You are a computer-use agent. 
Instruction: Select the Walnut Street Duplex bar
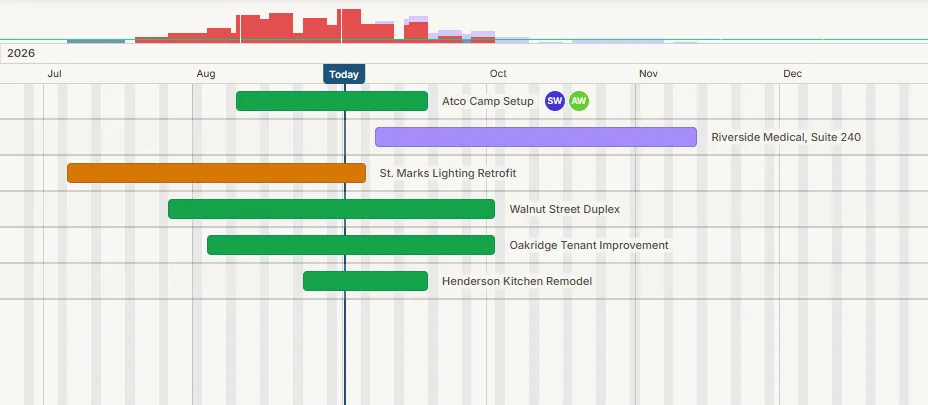(331, 209)
